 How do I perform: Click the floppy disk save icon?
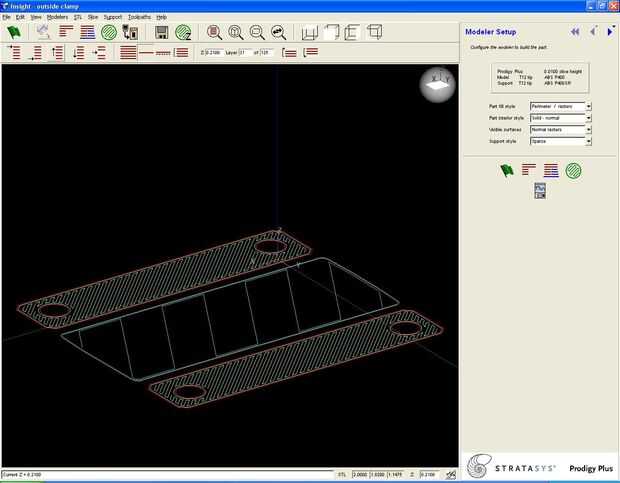point(161,32)
